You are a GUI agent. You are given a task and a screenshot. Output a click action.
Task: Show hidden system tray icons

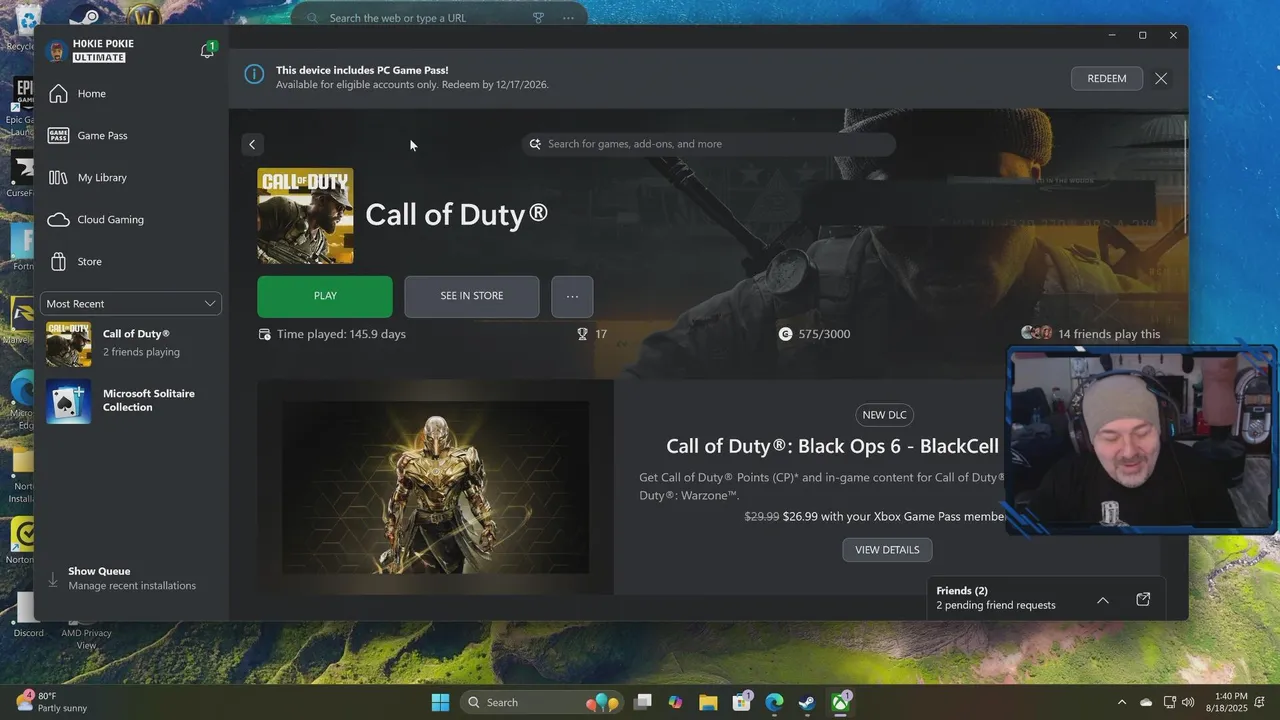tap(1121, 702)
